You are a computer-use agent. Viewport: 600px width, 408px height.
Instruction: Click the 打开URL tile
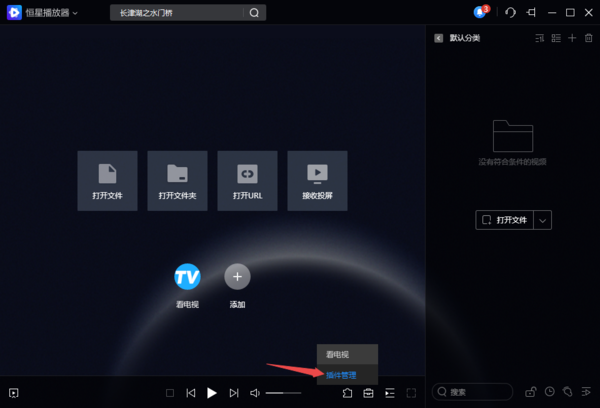(x=247, y=181)
